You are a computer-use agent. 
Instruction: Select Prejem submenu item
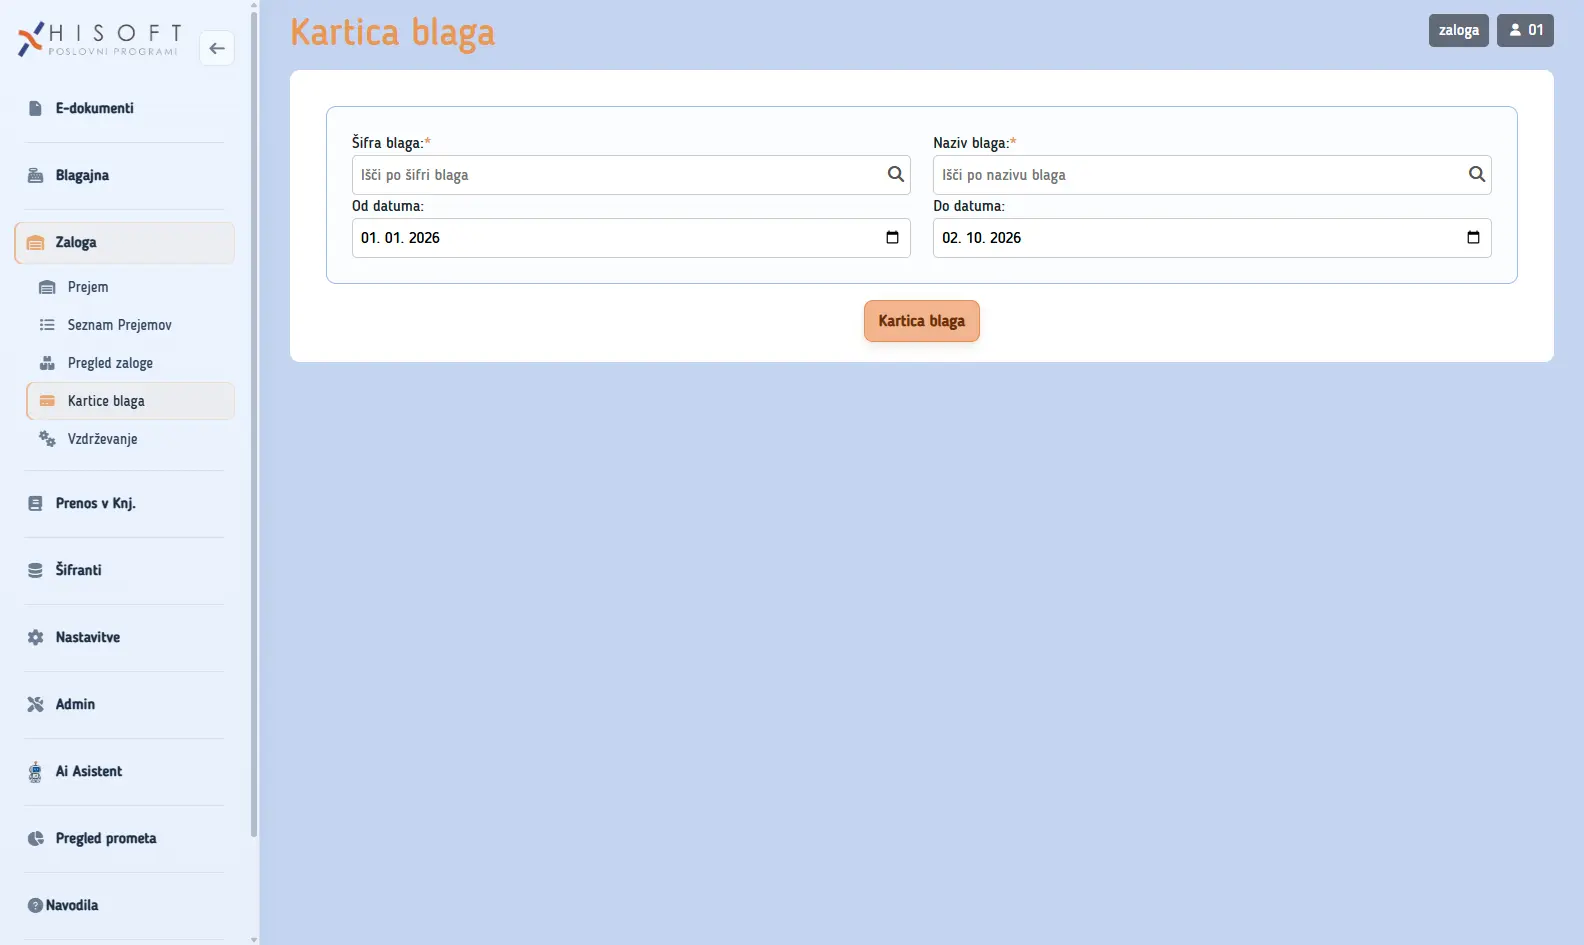pos(131,287)
